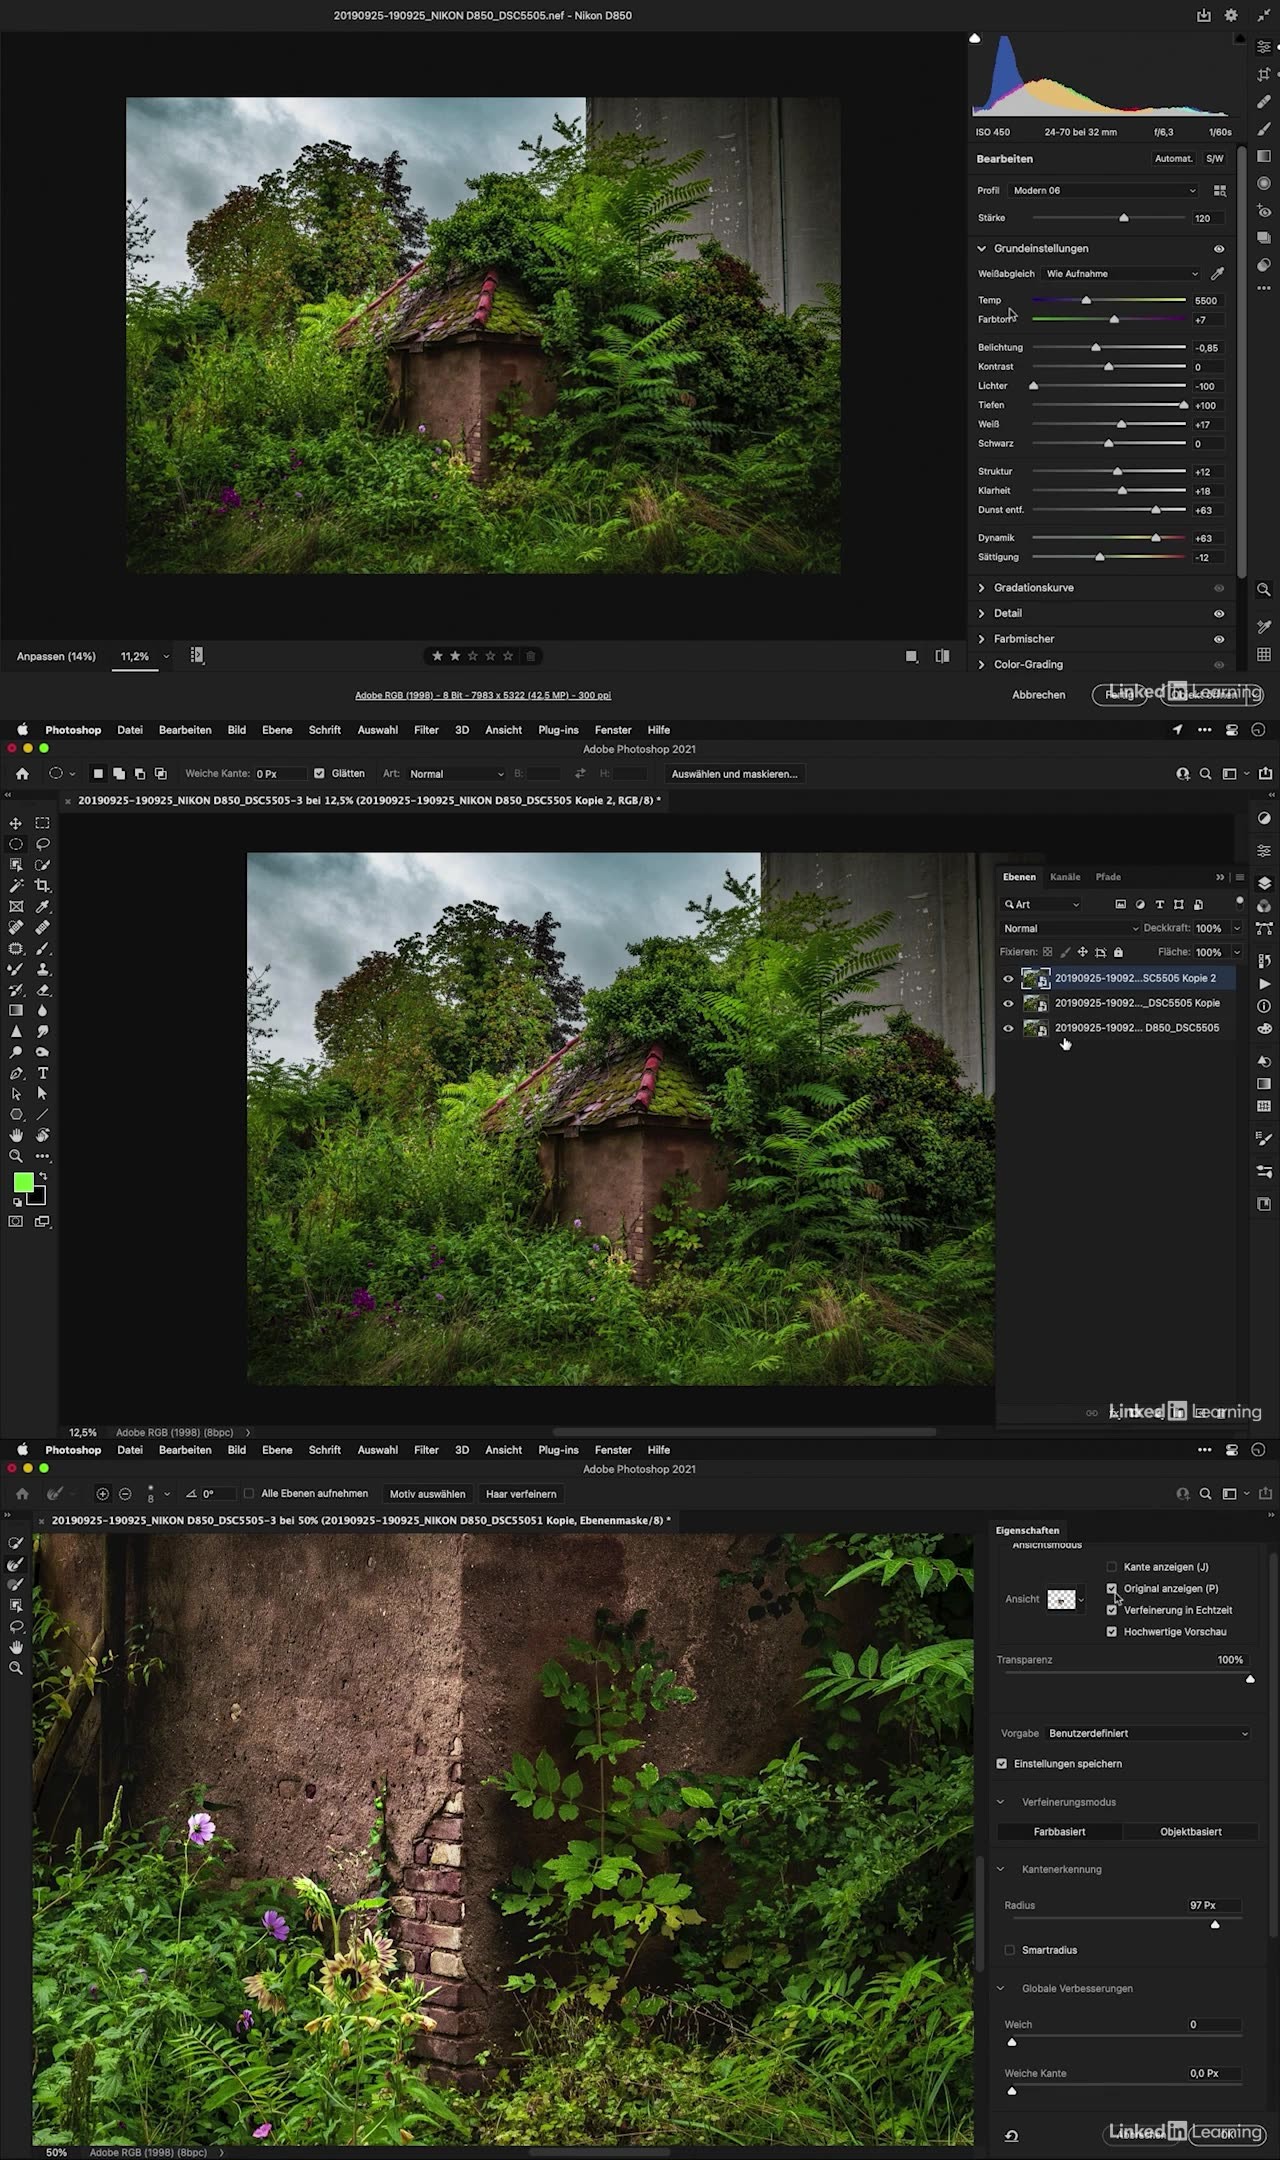Open the Filter menu in the middle window
1280x2160 pixels.
point(426,730)
